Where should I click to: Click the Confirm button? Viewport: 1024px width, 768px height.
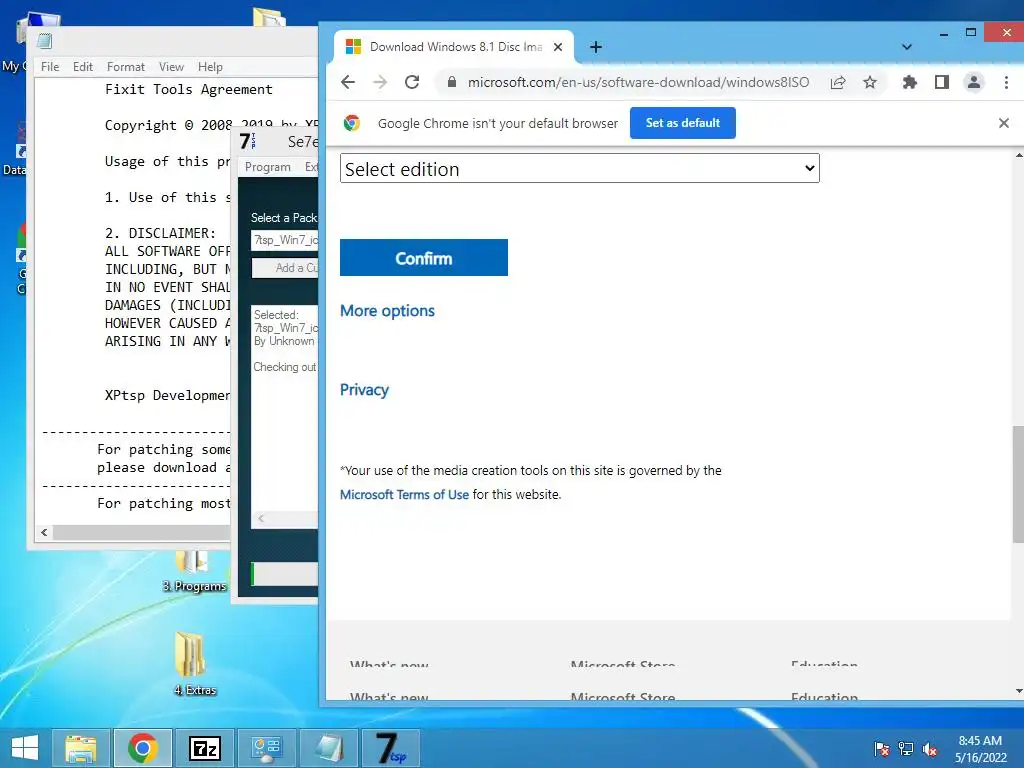click(x=424, y=257)
